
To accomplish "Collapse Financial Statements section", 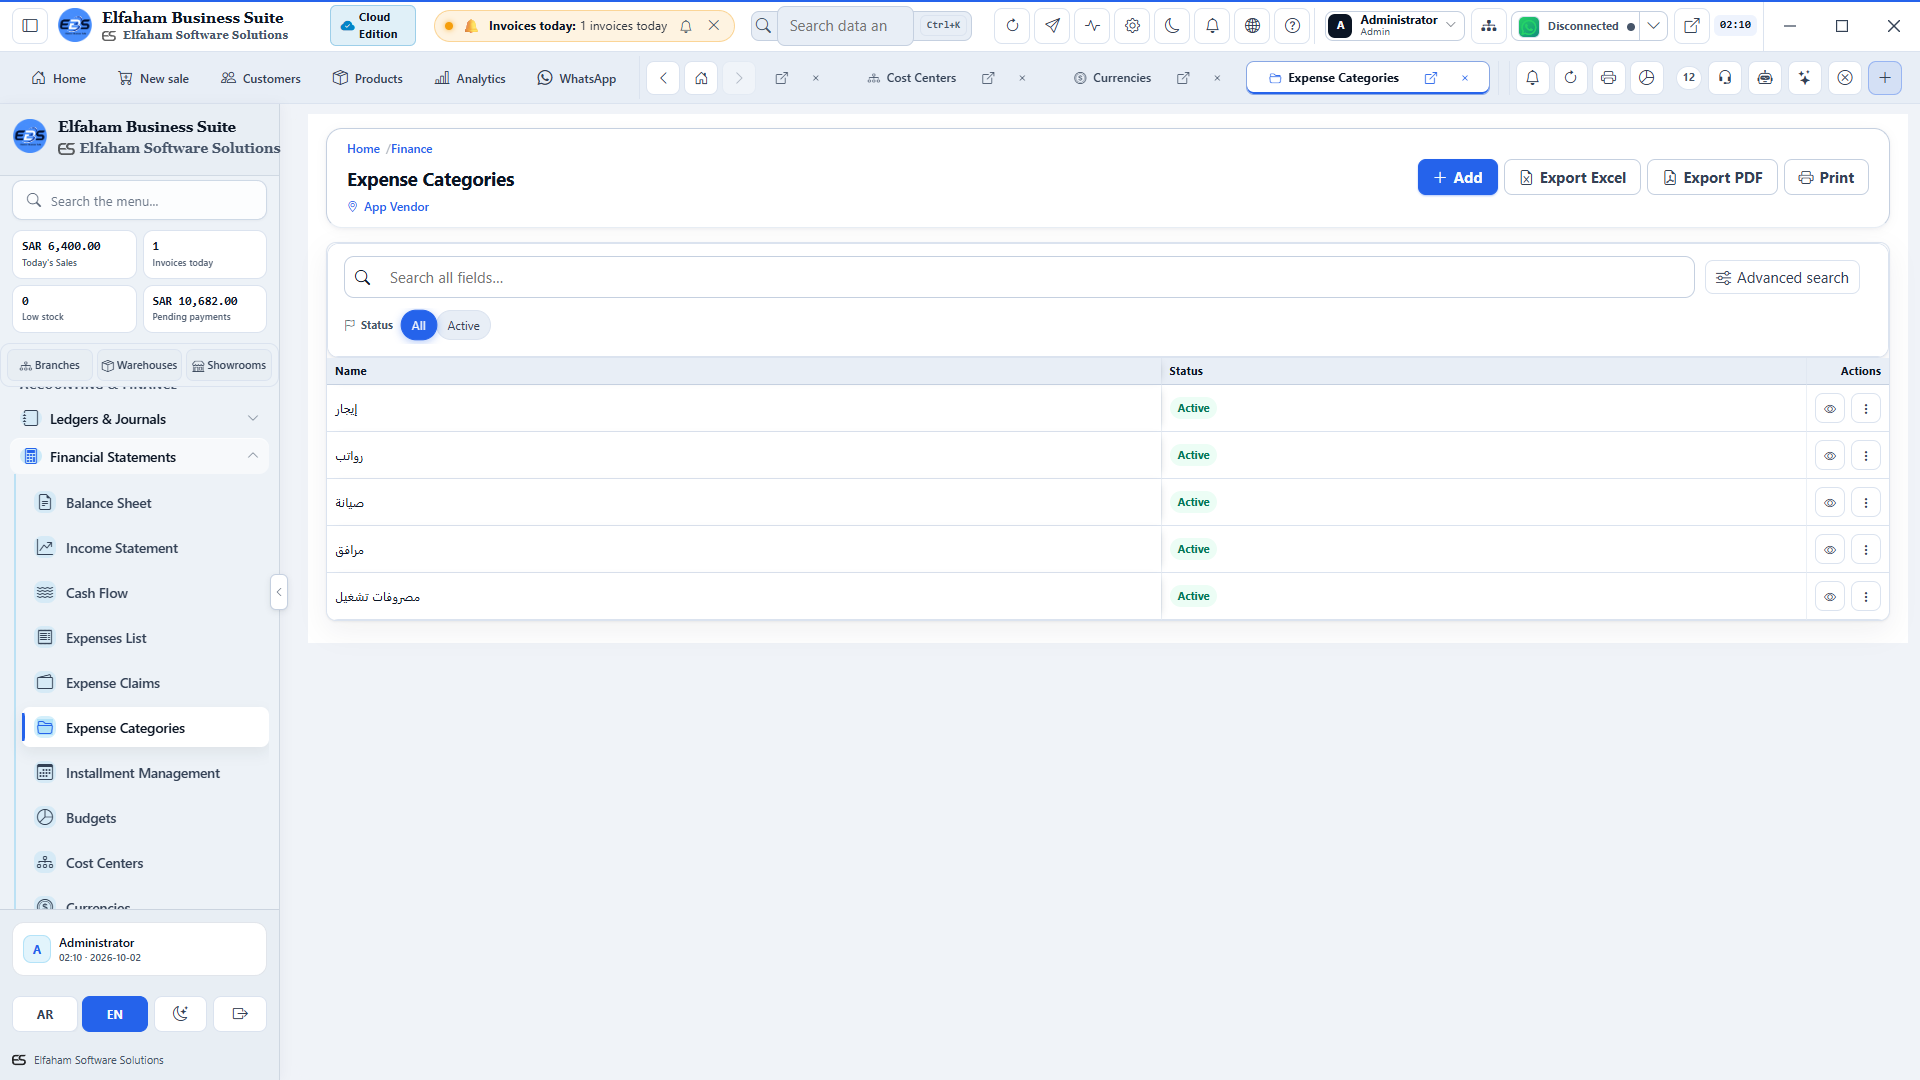I will point(140,457).
